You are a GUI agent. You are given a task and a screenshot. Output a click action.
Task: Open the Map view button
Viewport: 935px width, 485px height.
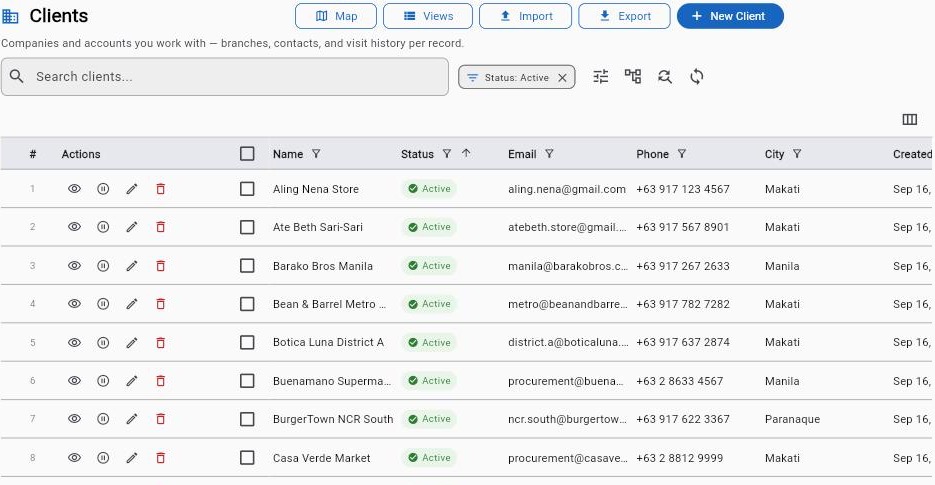(x=336, y=16)
